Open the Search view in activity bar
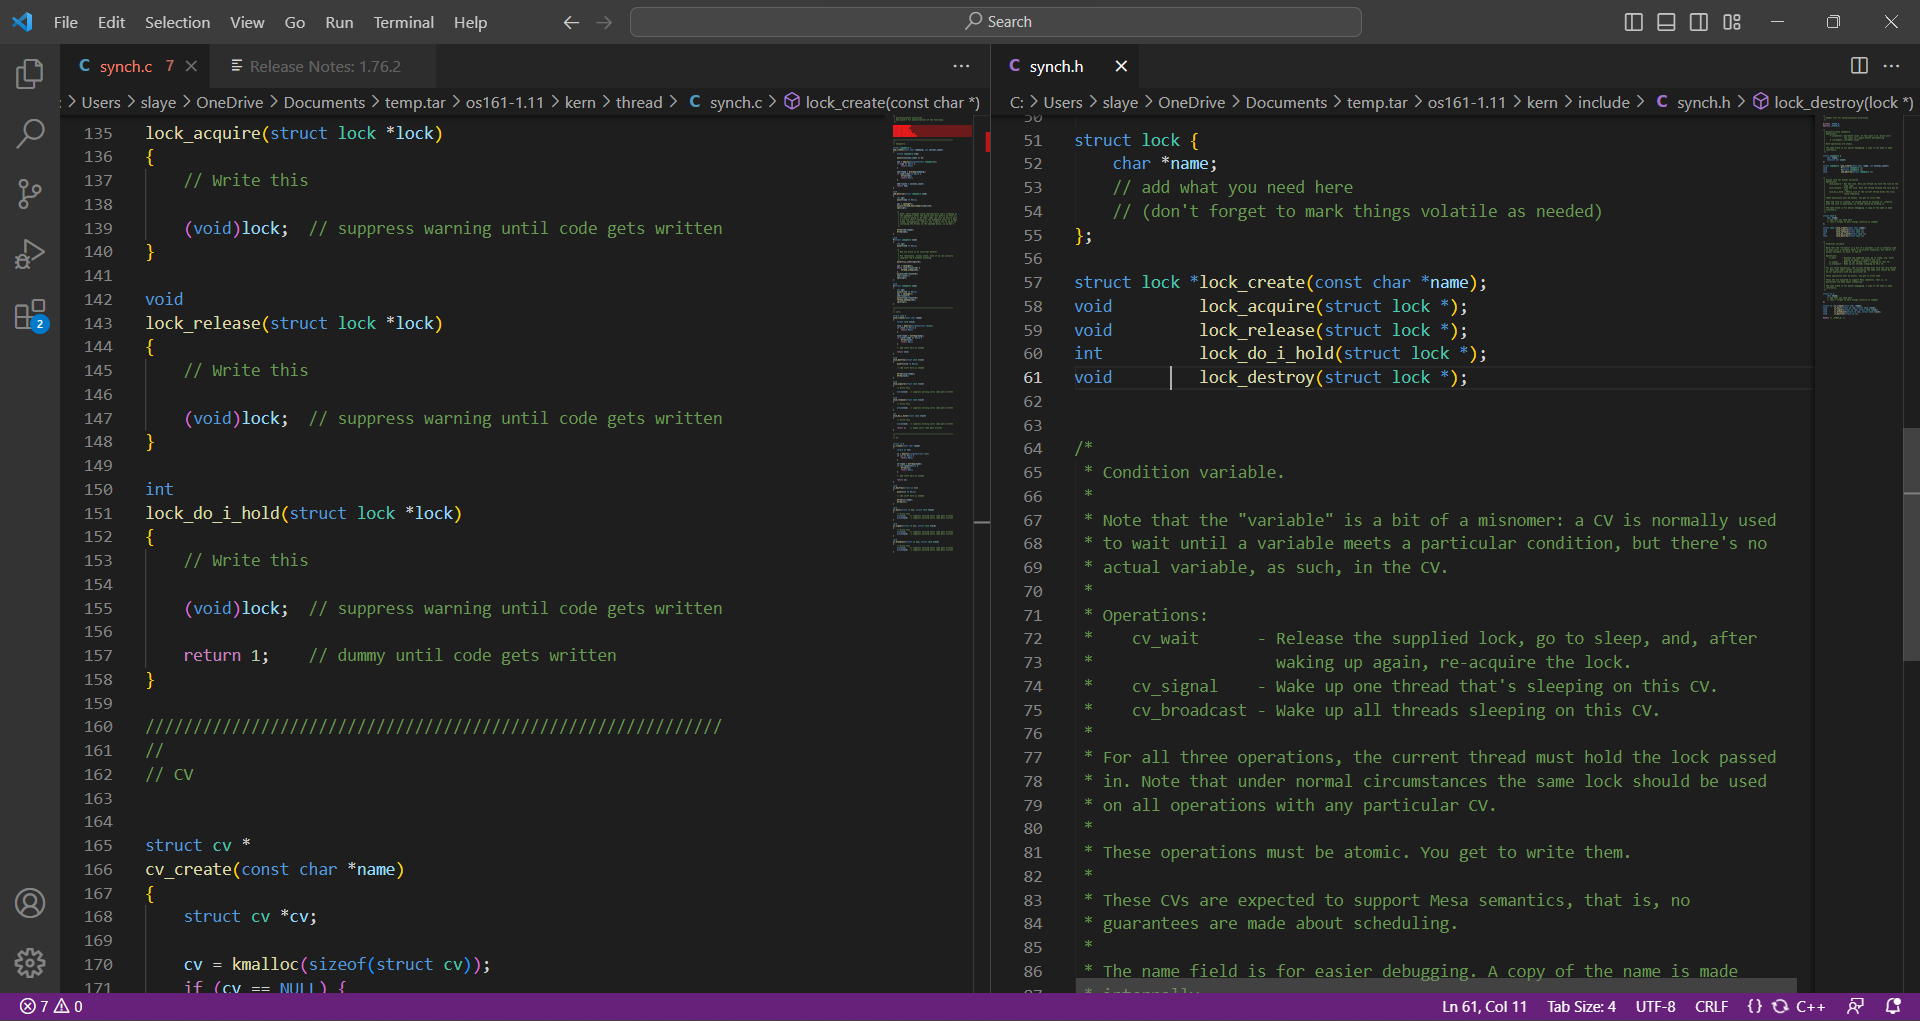Viewport: 1920px width, 1021px height. (x=30, y=133)
